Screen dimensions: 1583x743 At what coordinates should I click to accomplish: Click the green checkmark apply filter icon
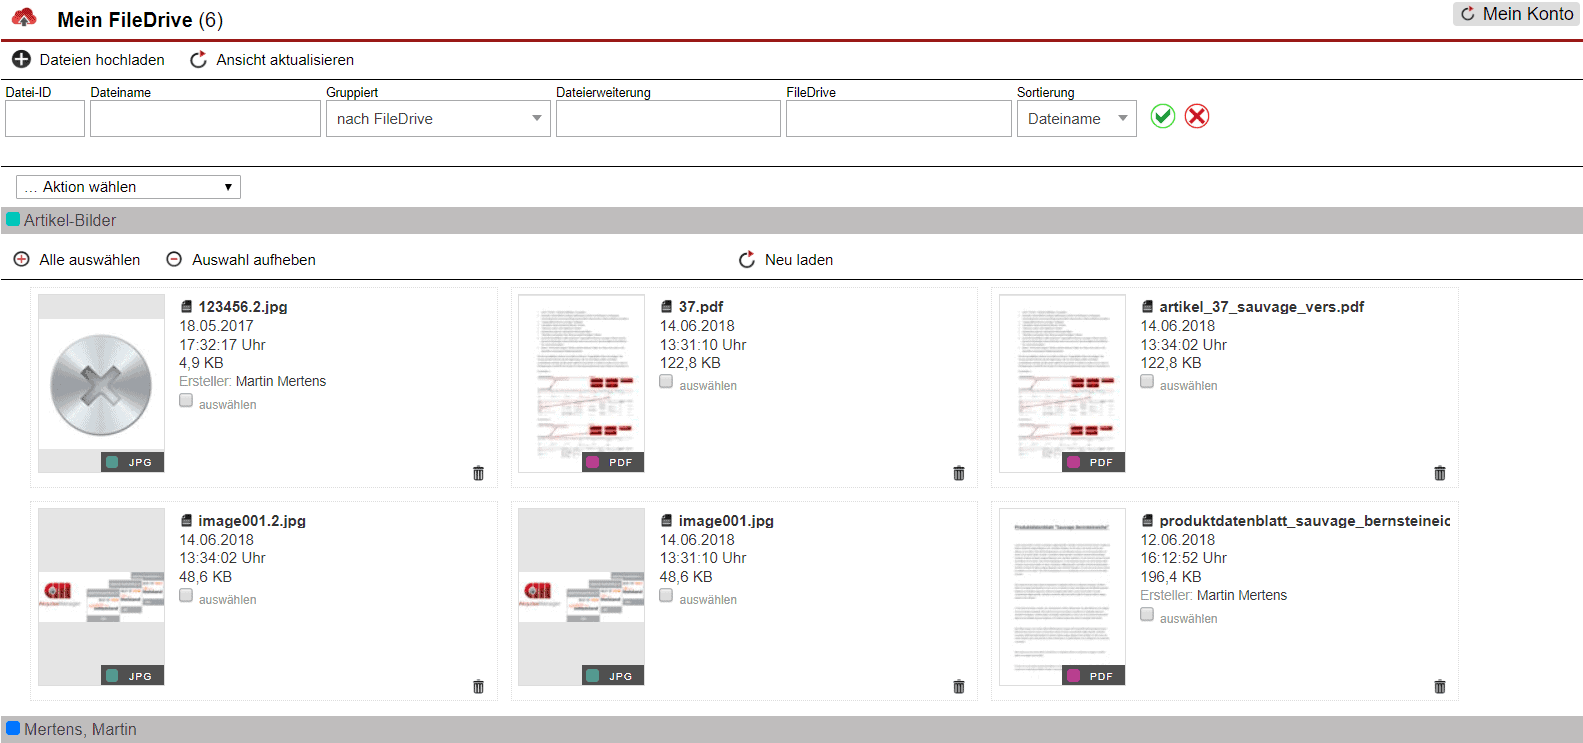pos(1162,116)
